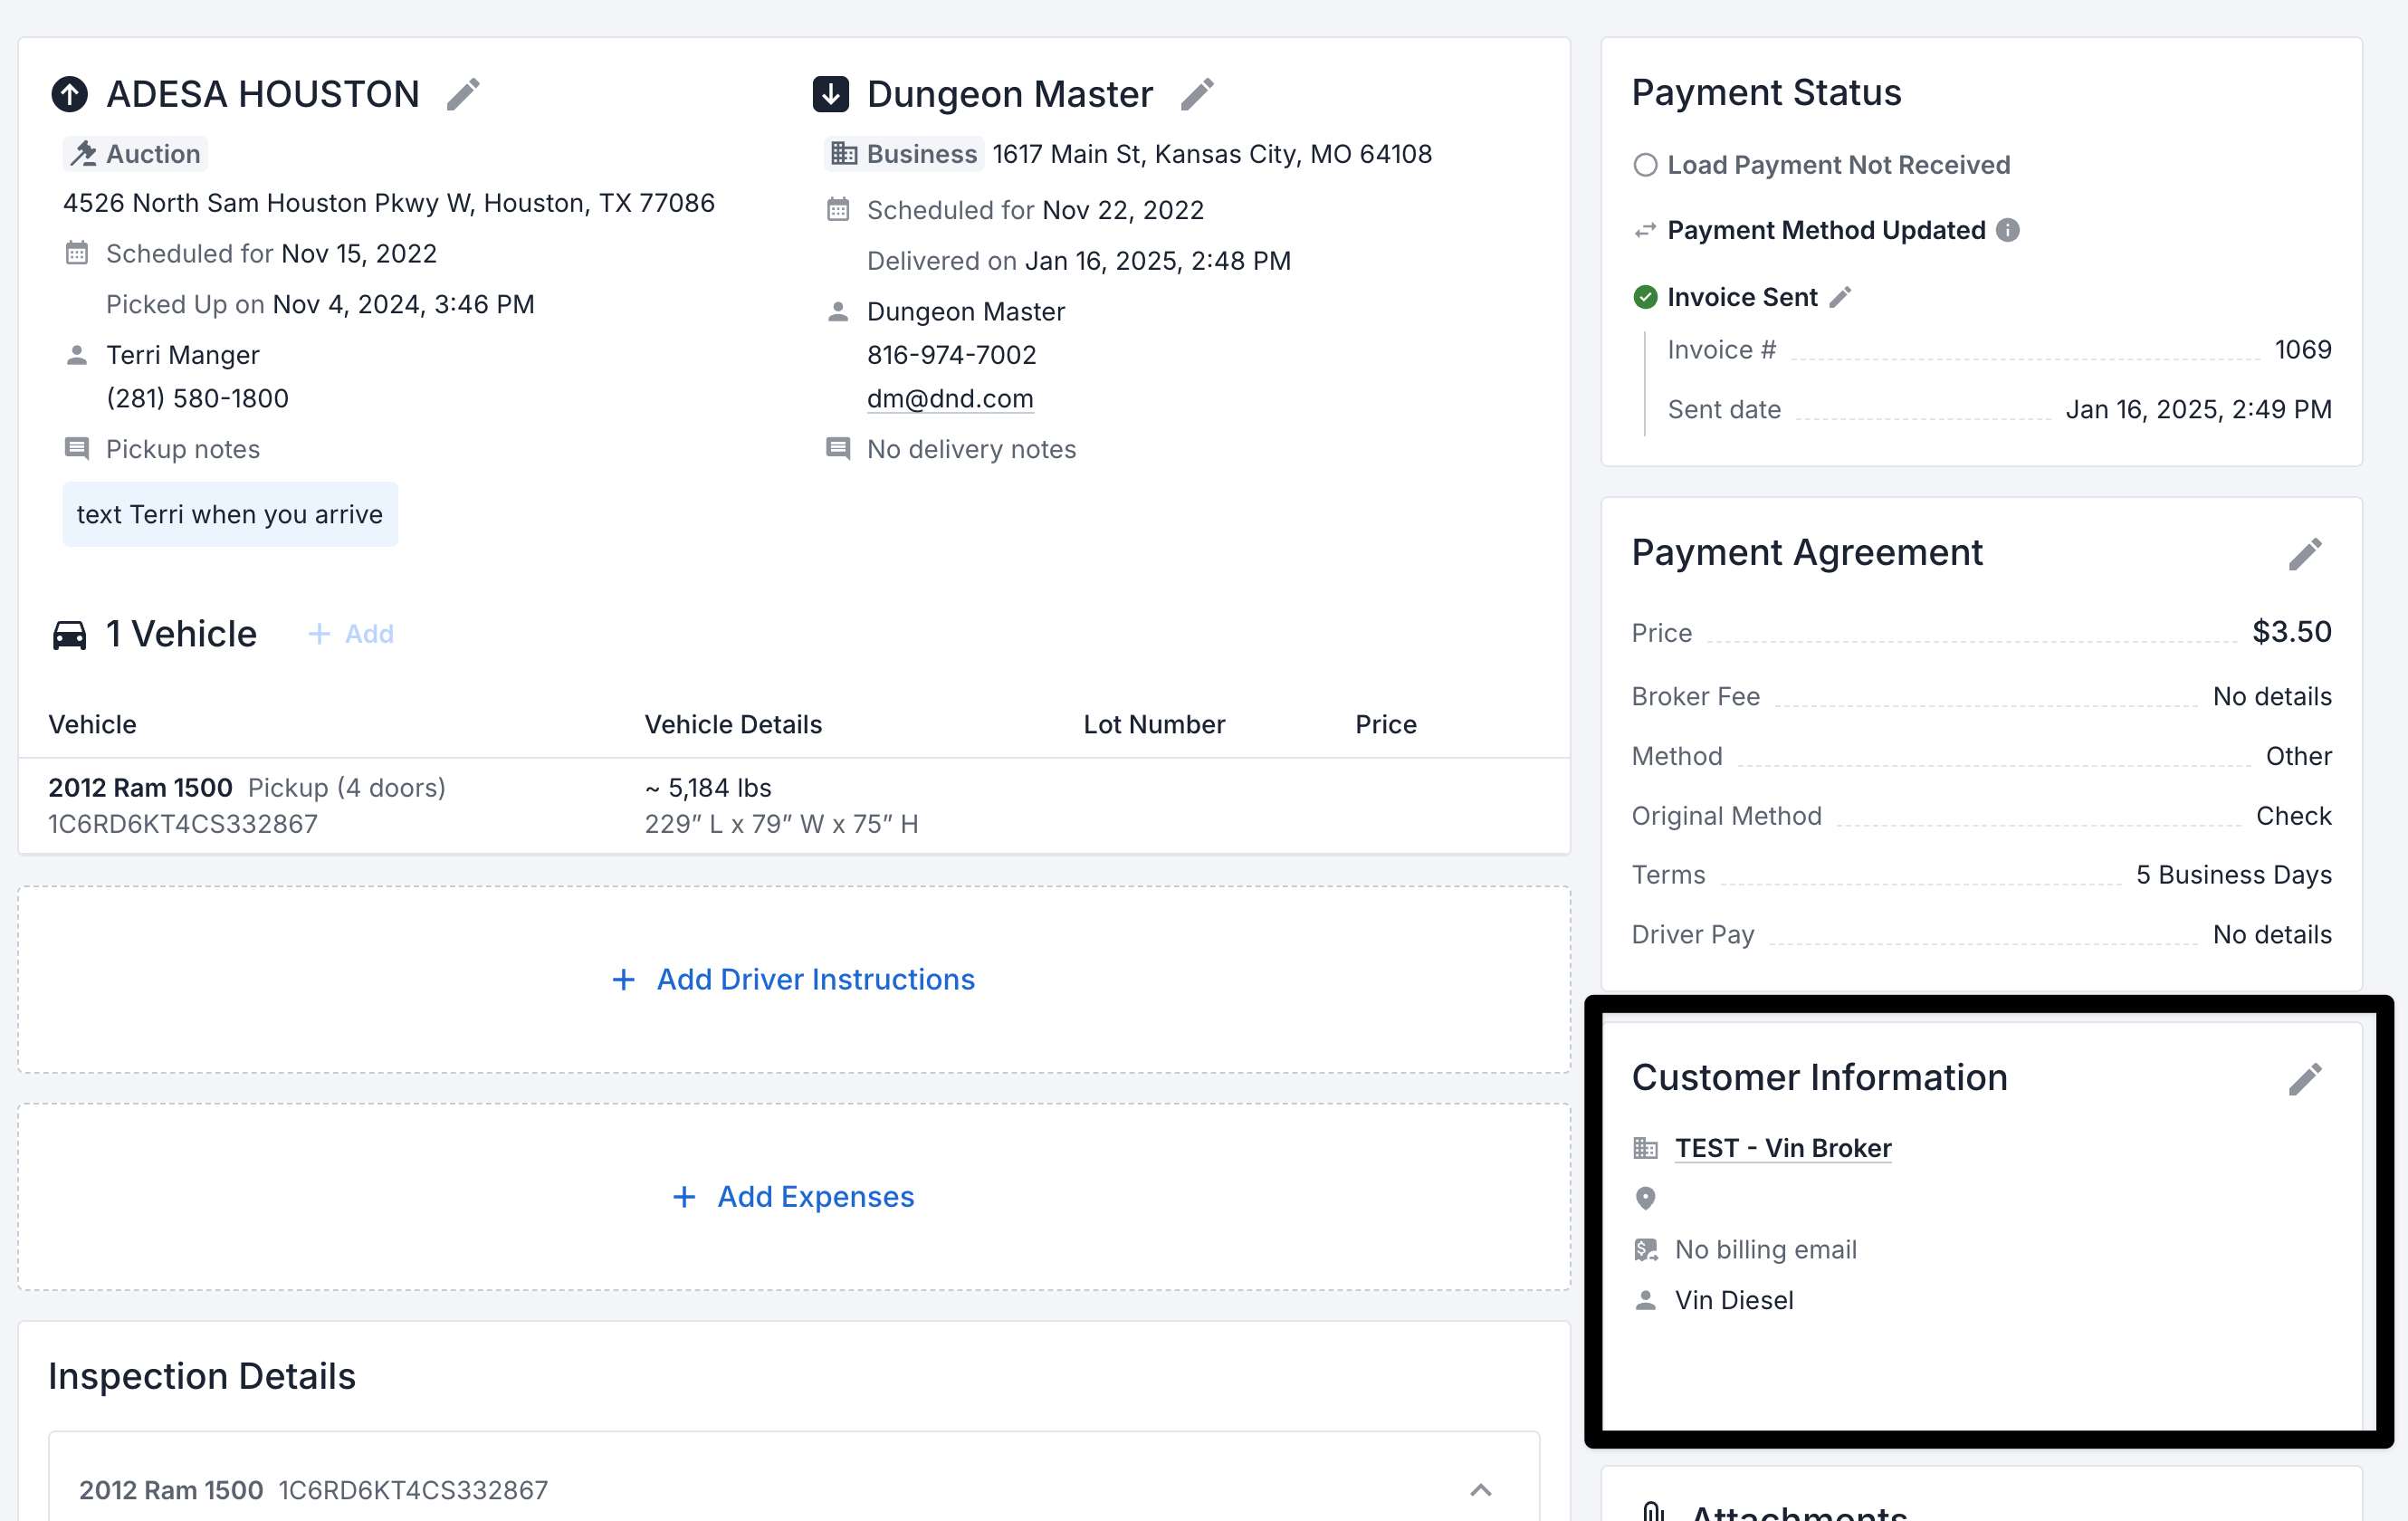2408x1521 pixels.
Task: Click the 2012 Ram 1500 vehicle row
Action: coord(794,806)
